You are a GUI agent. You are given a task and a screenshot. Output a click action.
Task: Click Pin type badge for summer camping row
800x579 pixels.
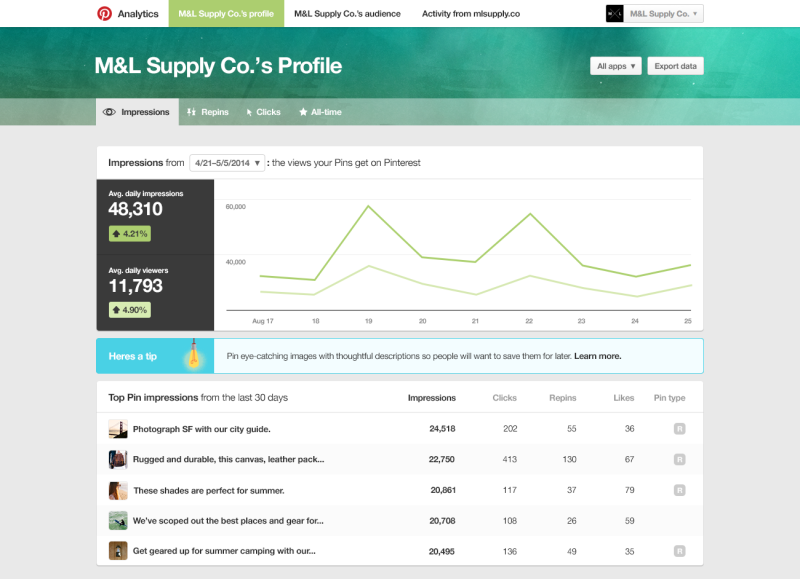[679, 551]
